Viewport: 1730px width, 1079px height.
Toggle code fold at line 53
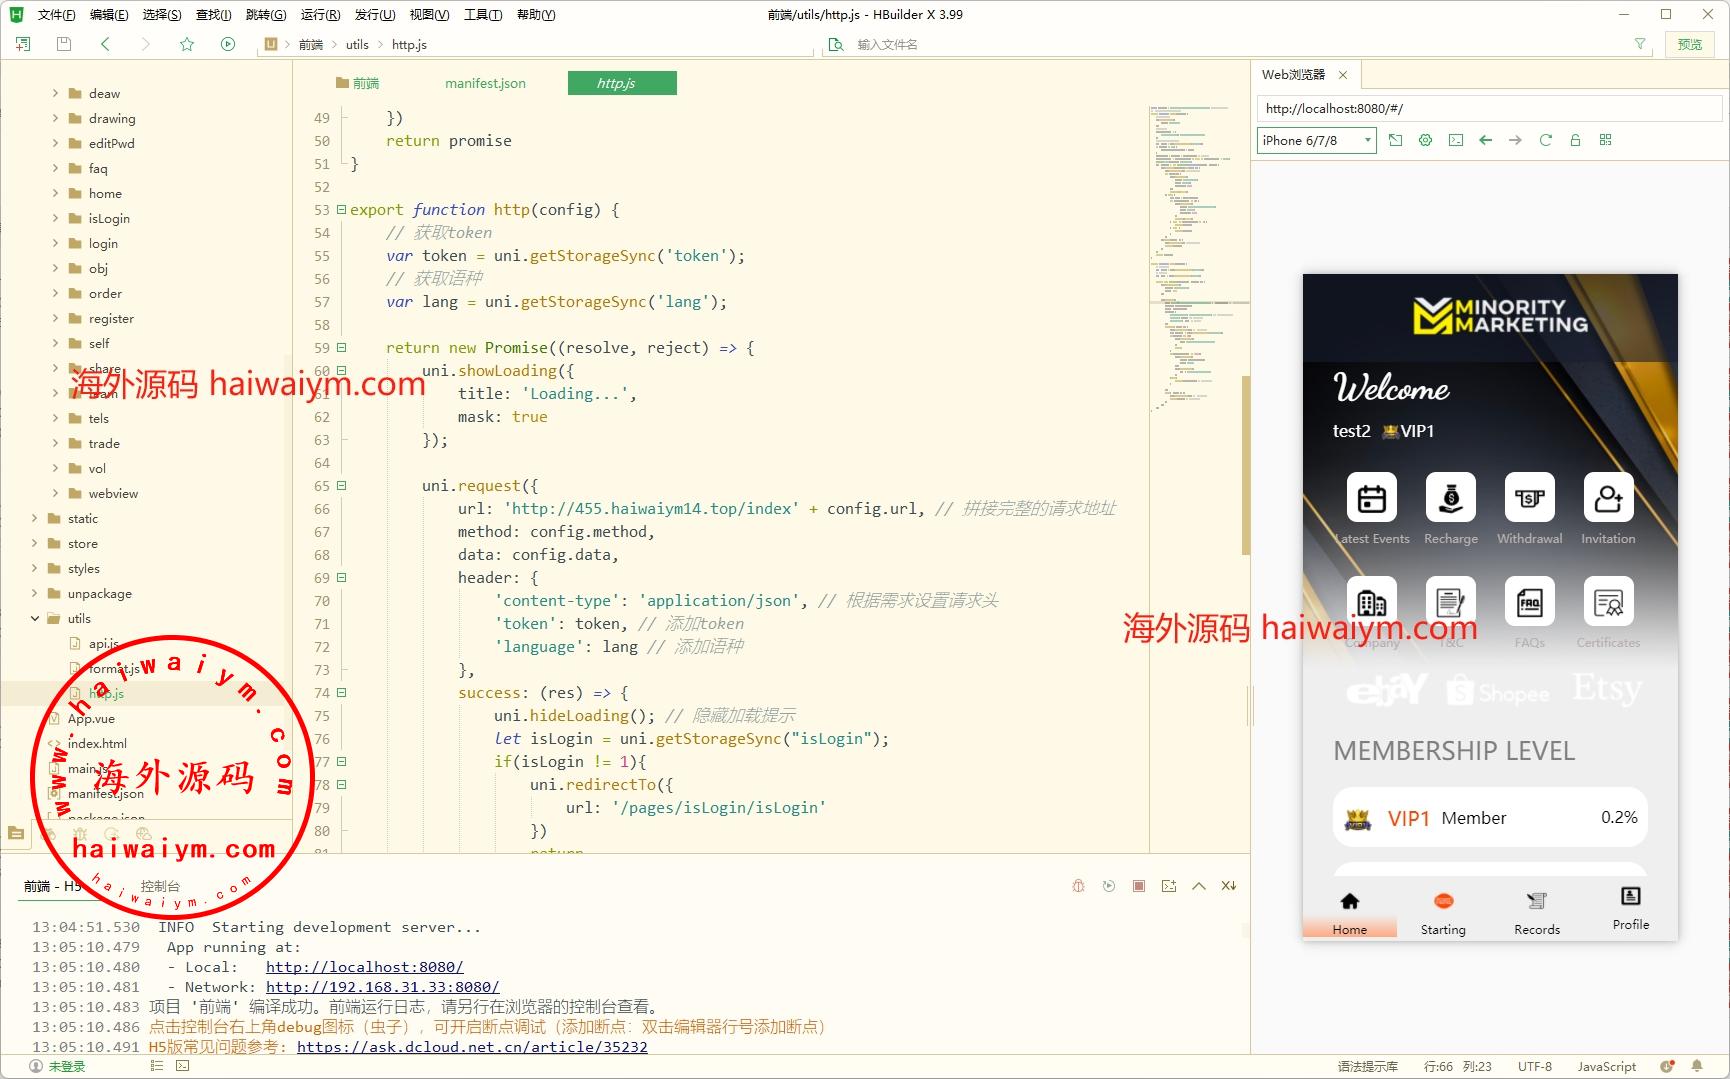point(341,210)
